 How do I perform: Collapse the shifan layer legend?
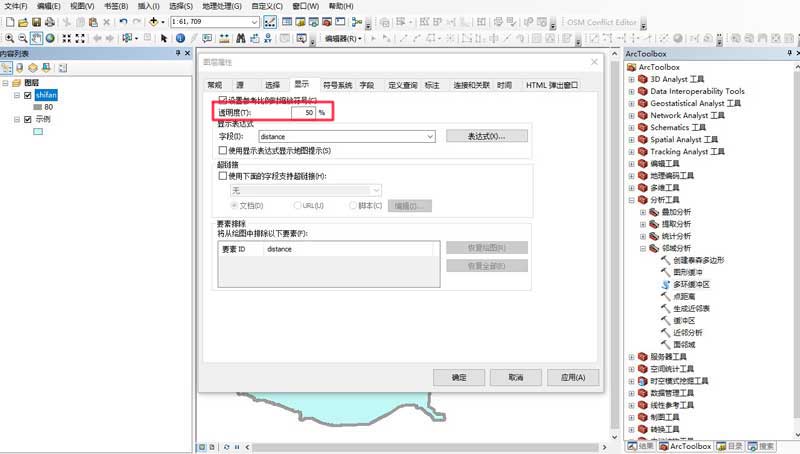[x=17, y=95]
